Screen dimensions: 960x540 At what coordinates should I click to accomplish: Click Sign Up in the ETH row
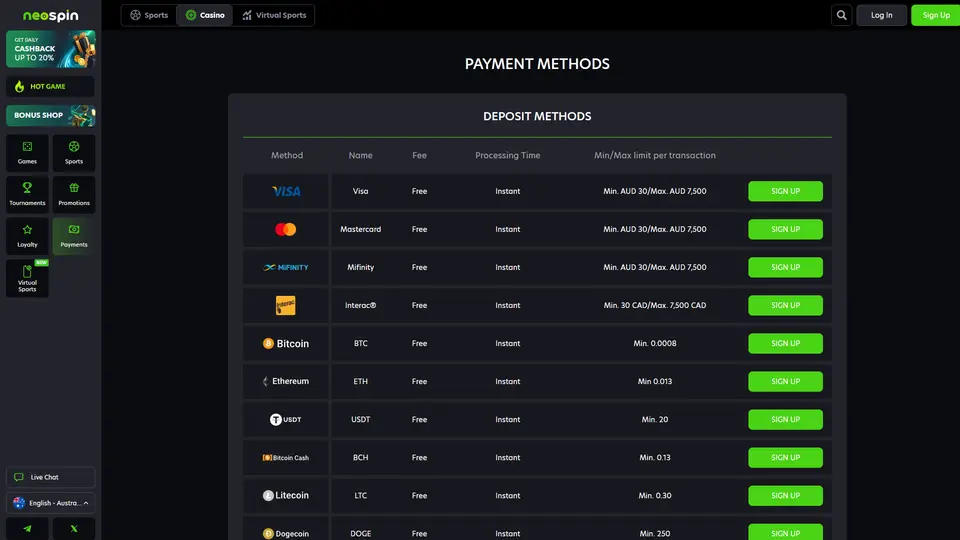[x=786, y=381]
